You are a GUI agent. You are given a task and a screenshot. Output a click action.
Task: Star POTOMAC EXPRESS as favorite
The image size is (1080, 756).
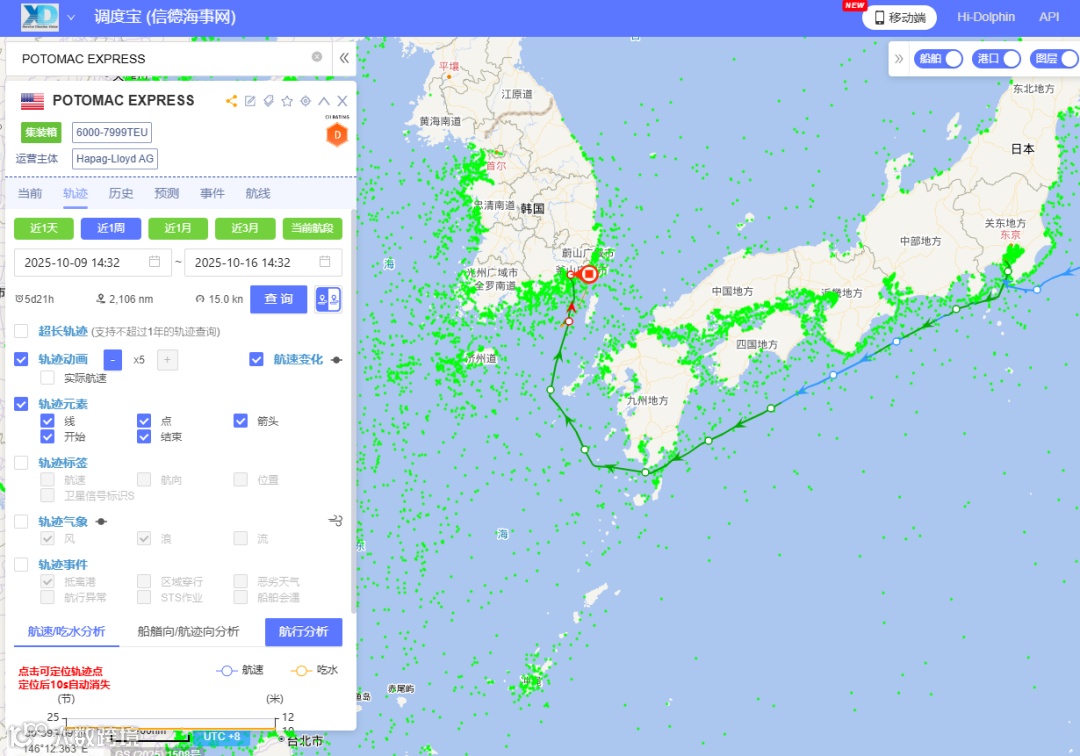pyautogui.click(x=287, y=101)
